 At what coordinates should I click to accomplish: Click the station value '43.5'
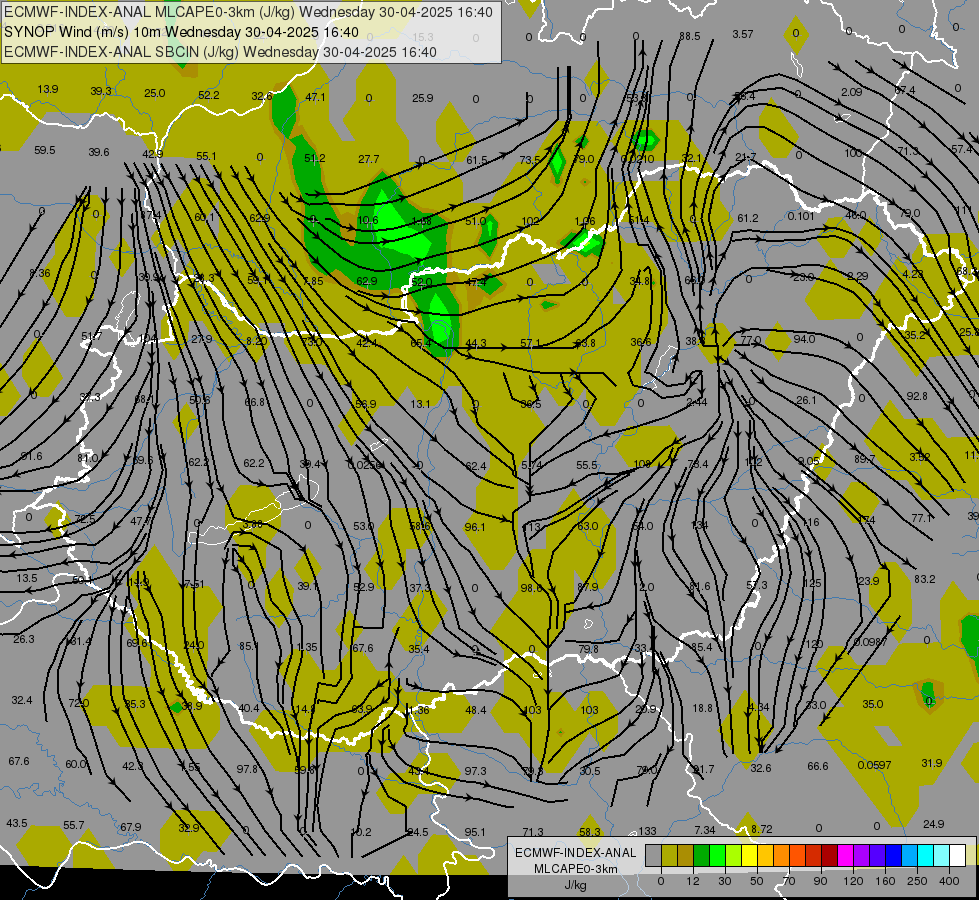[x=17, y=823]
